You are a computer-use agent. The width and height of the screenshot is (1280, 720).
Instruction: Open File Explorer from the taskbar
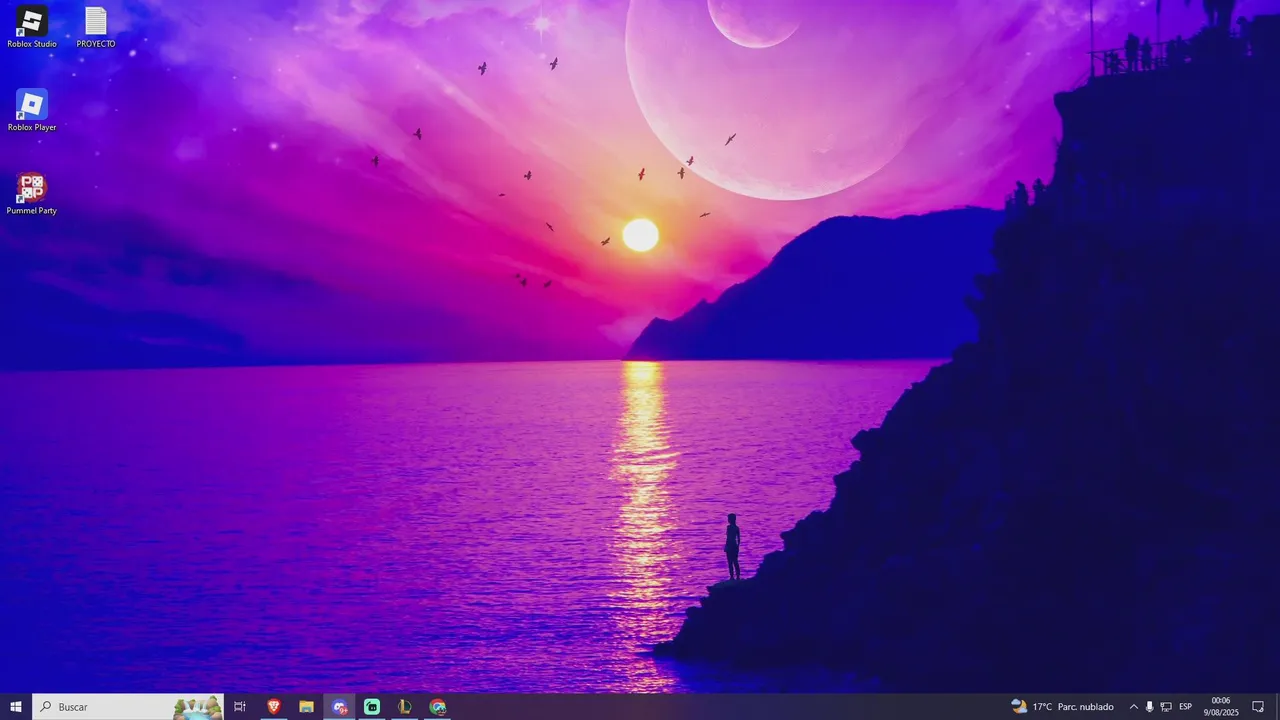point(306,707)
